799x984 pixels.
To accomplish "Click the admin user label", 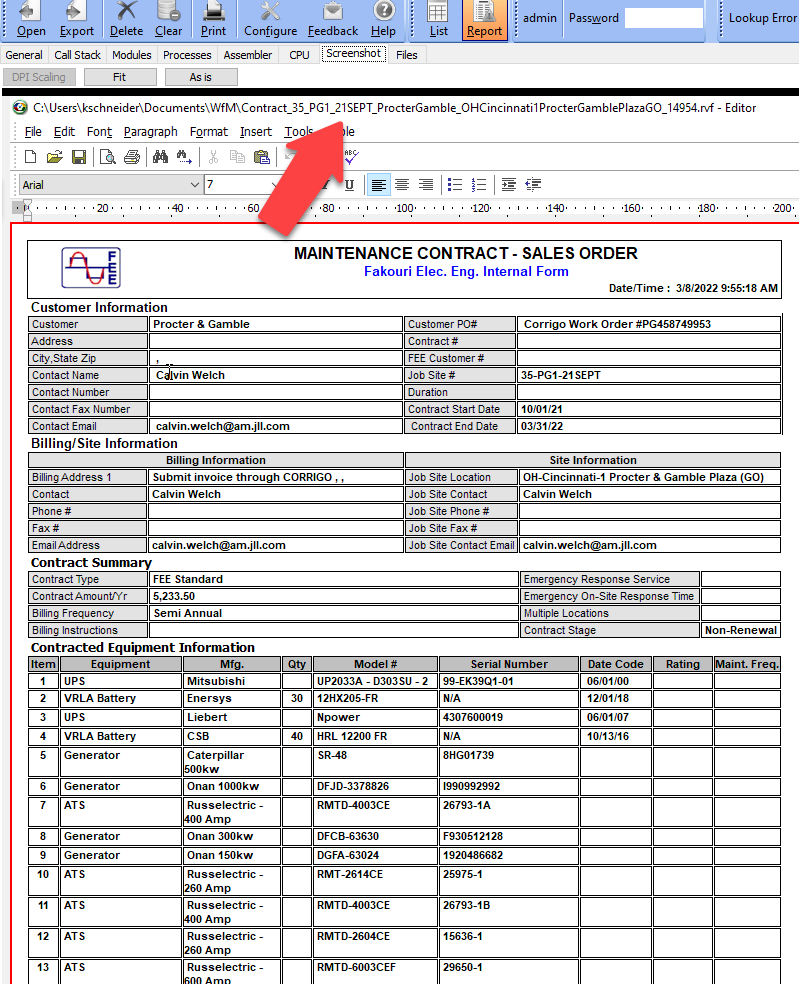I will tap(540, 18).
